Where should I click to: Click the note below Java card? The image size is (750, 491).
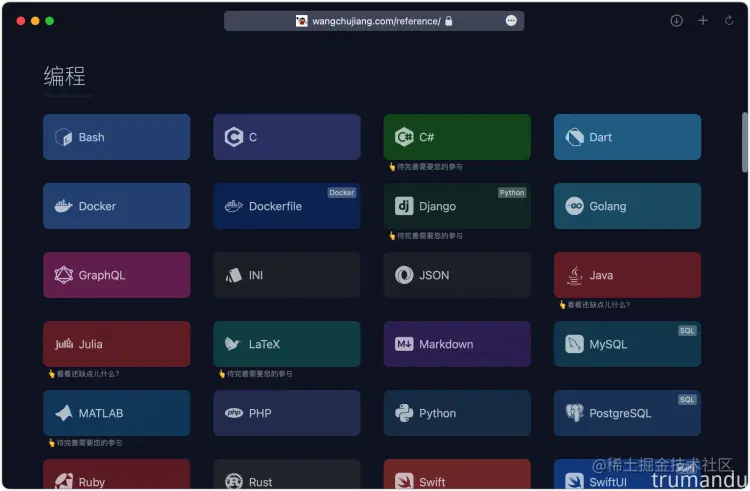[595, 305]
